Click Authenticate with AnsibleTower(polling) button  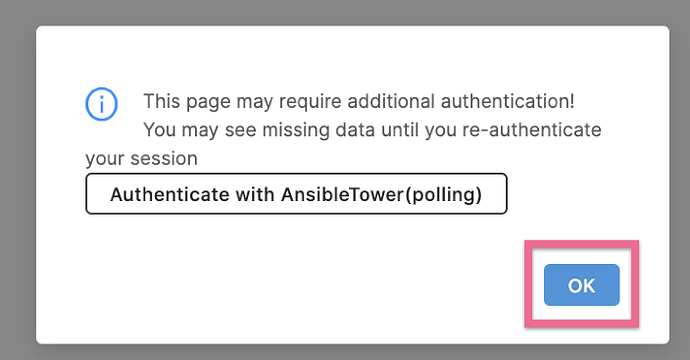point(296,194)
